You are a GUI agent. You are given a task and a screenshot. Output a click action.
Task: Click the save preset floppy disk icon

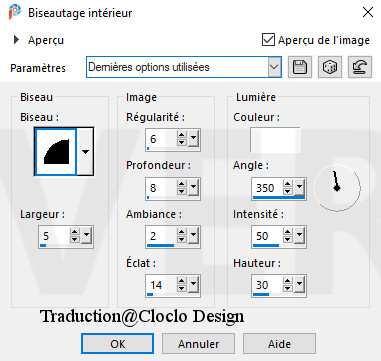click(300, 67)
